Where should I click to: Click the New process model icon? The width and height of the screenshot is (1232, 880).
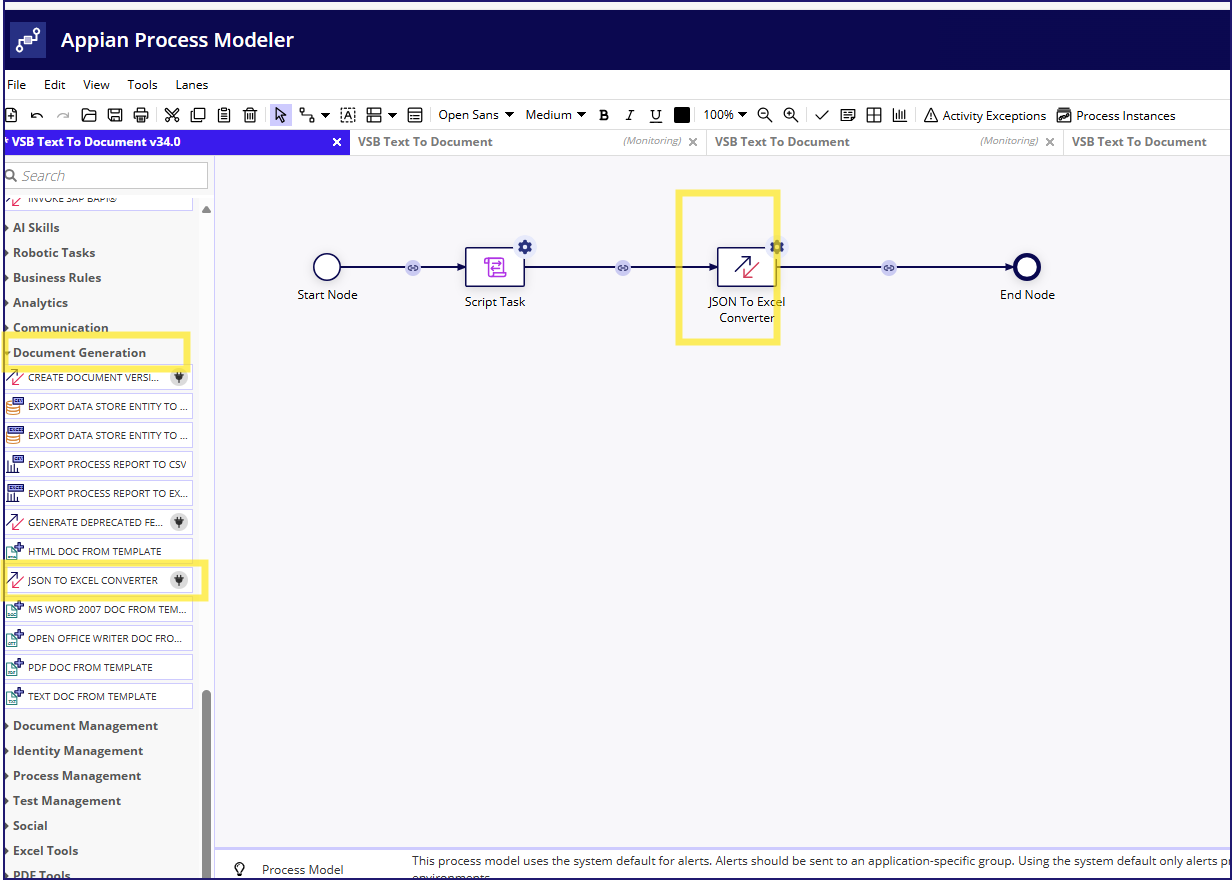coord(11,115)
